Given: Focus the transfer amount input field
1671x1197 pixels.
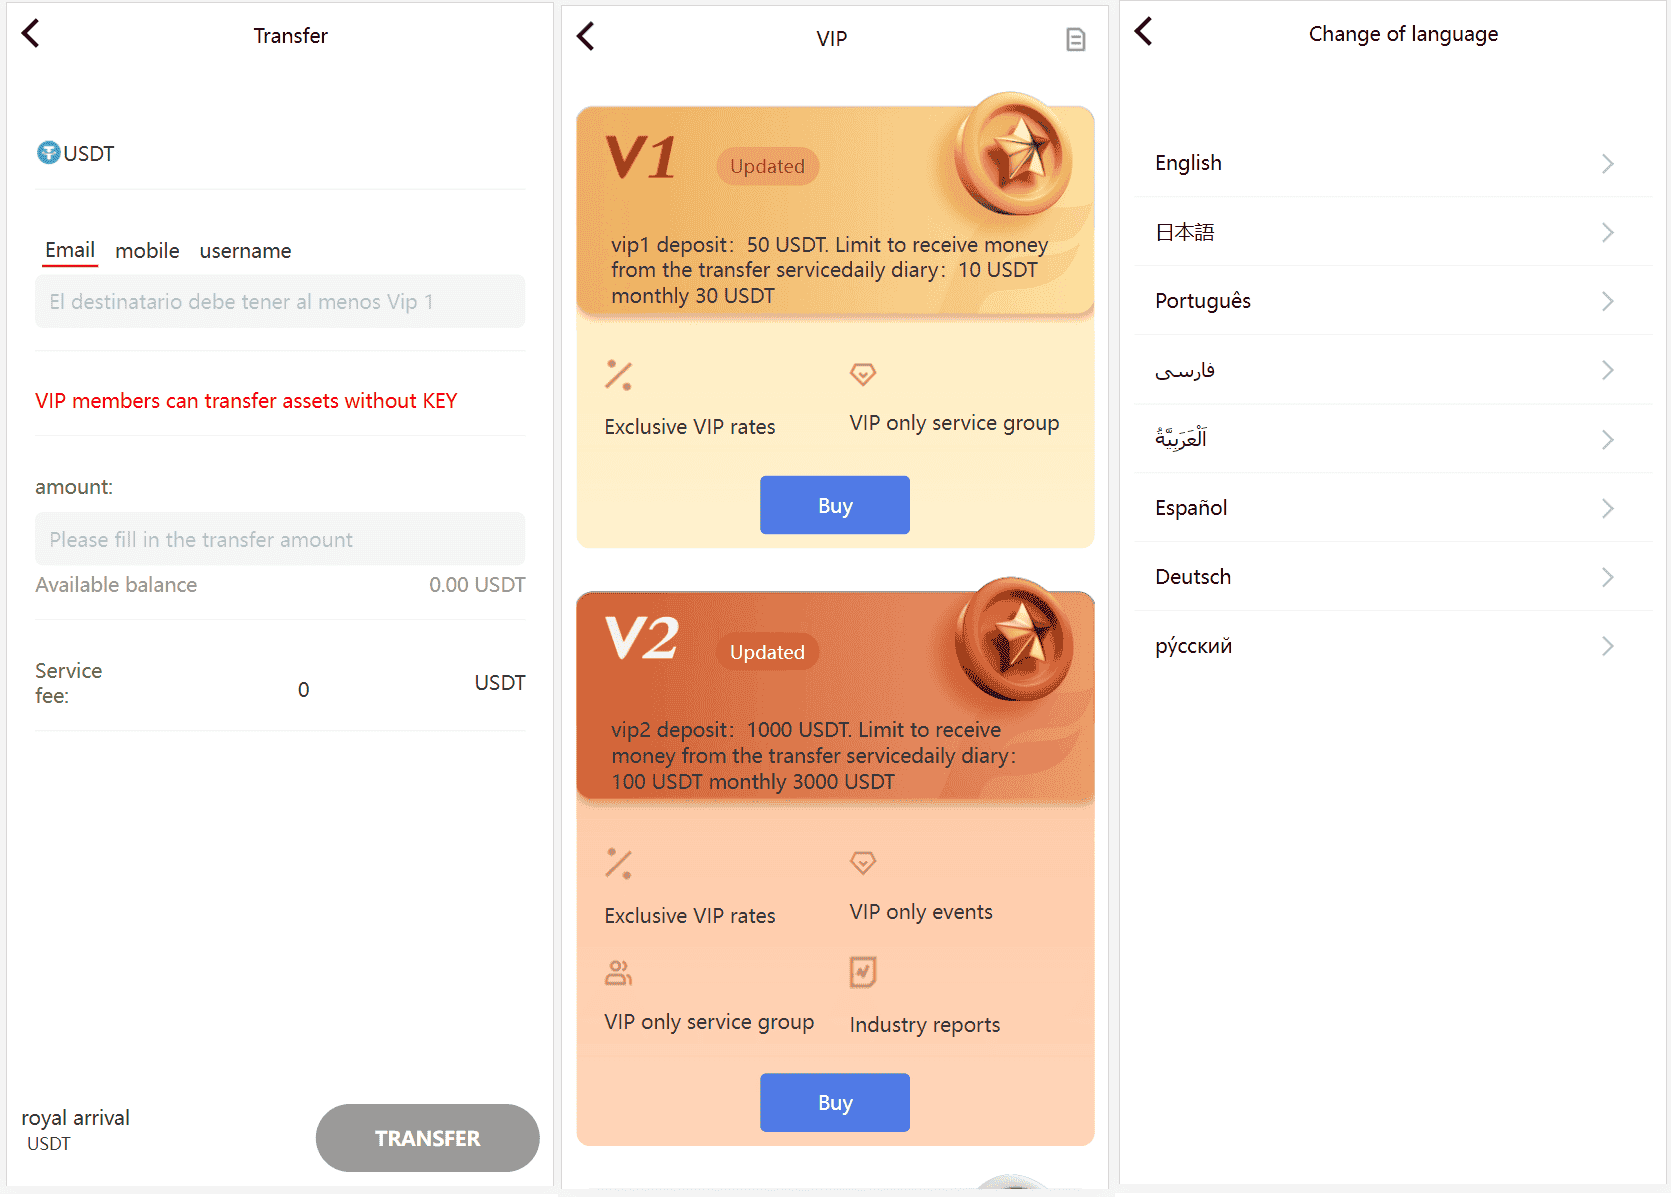Looking at the screenshot, I should [x=280, y=539].
